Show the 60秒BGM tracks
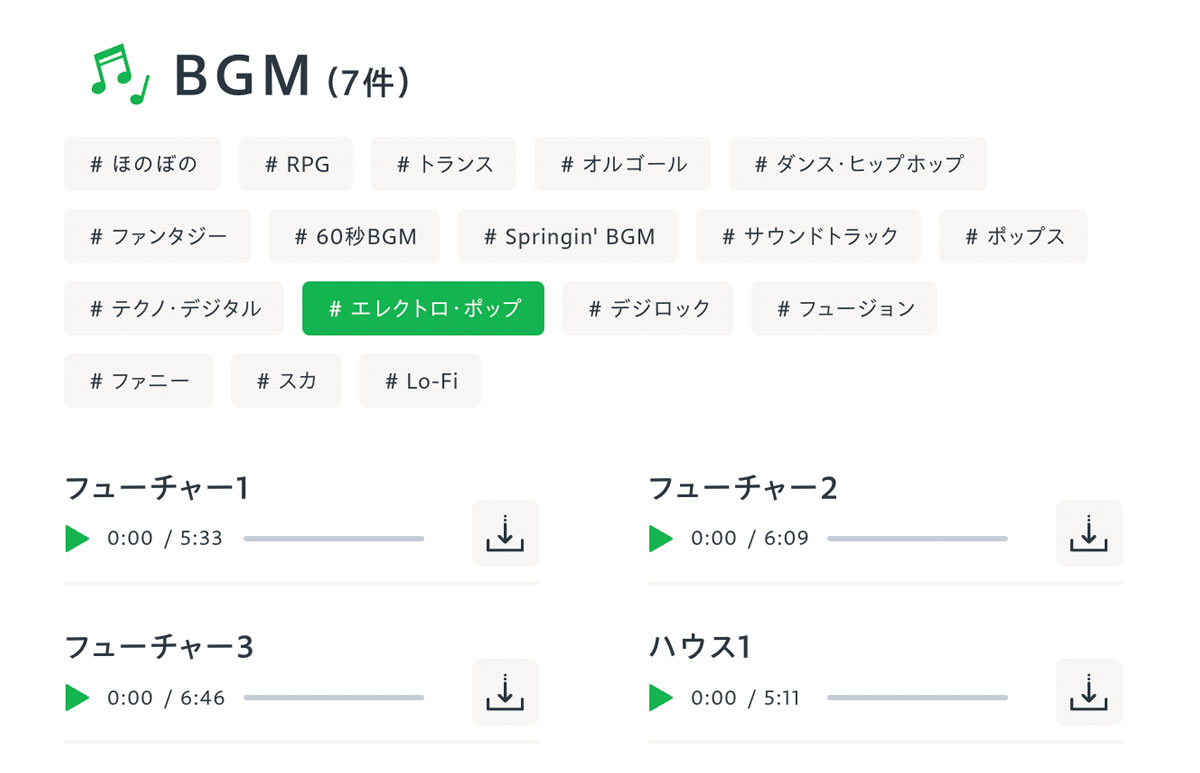 [354, 236]
